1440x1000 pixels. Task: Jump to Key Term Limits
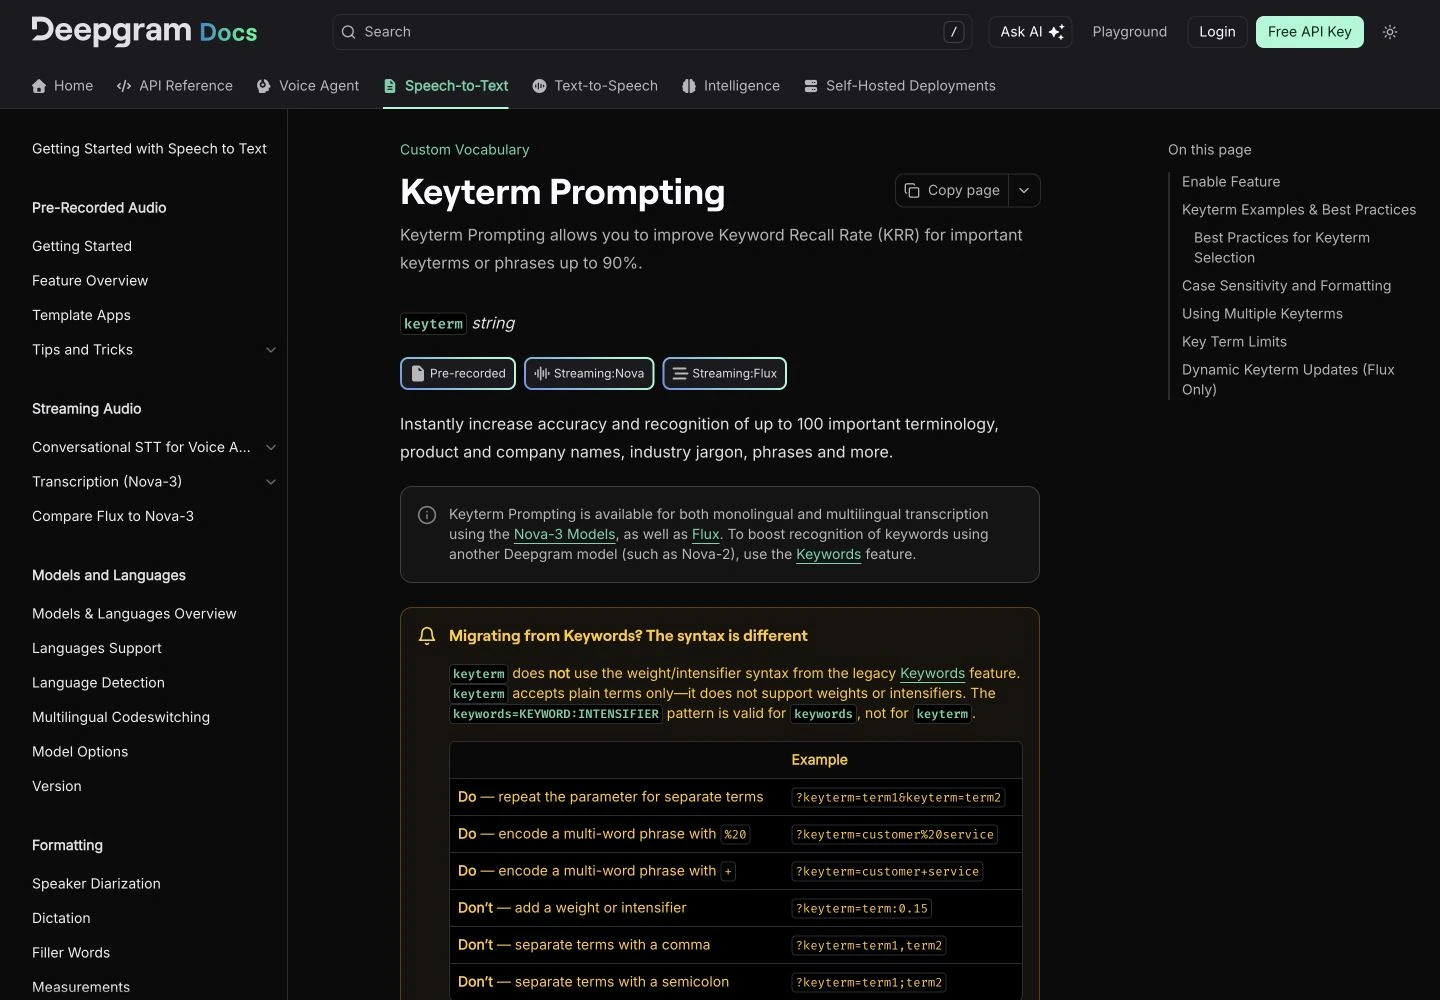click(1234, 342)
